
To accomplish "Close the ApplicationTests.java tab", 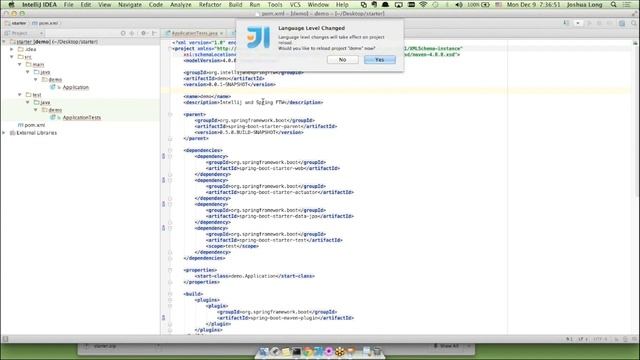I will (222, 33).
